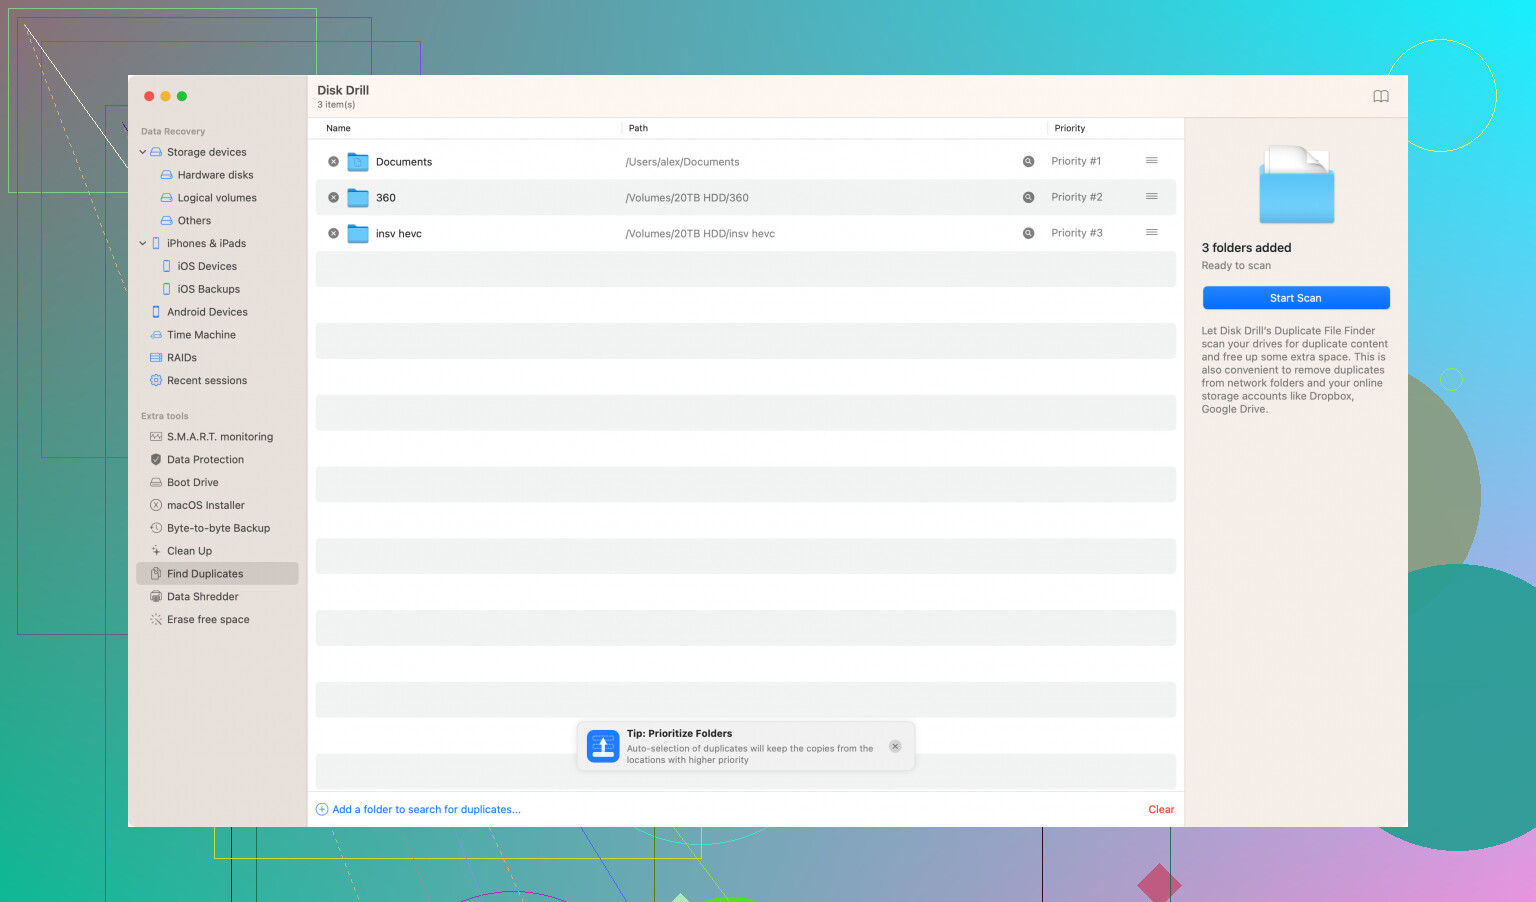The width and height of the screenshot is (1536, 902).
Task: Collapse the iPhones & iPads group
Action: [143, 243]
